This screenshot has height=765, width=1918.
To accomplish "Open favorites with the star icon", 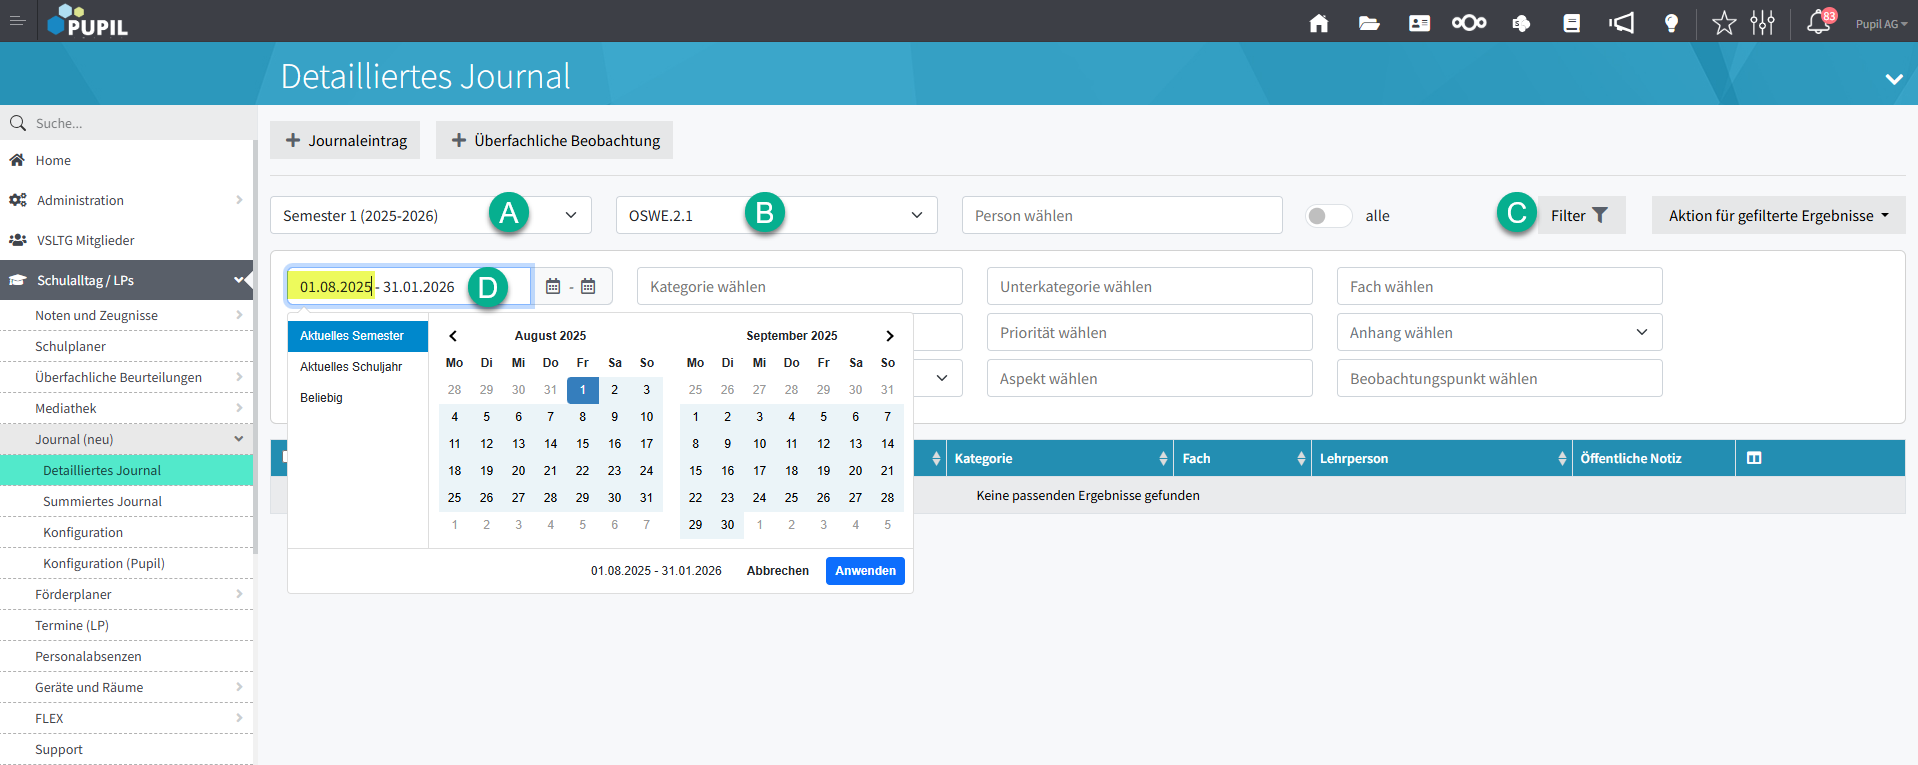I will pyautogui.click(x=1724, y=23).
